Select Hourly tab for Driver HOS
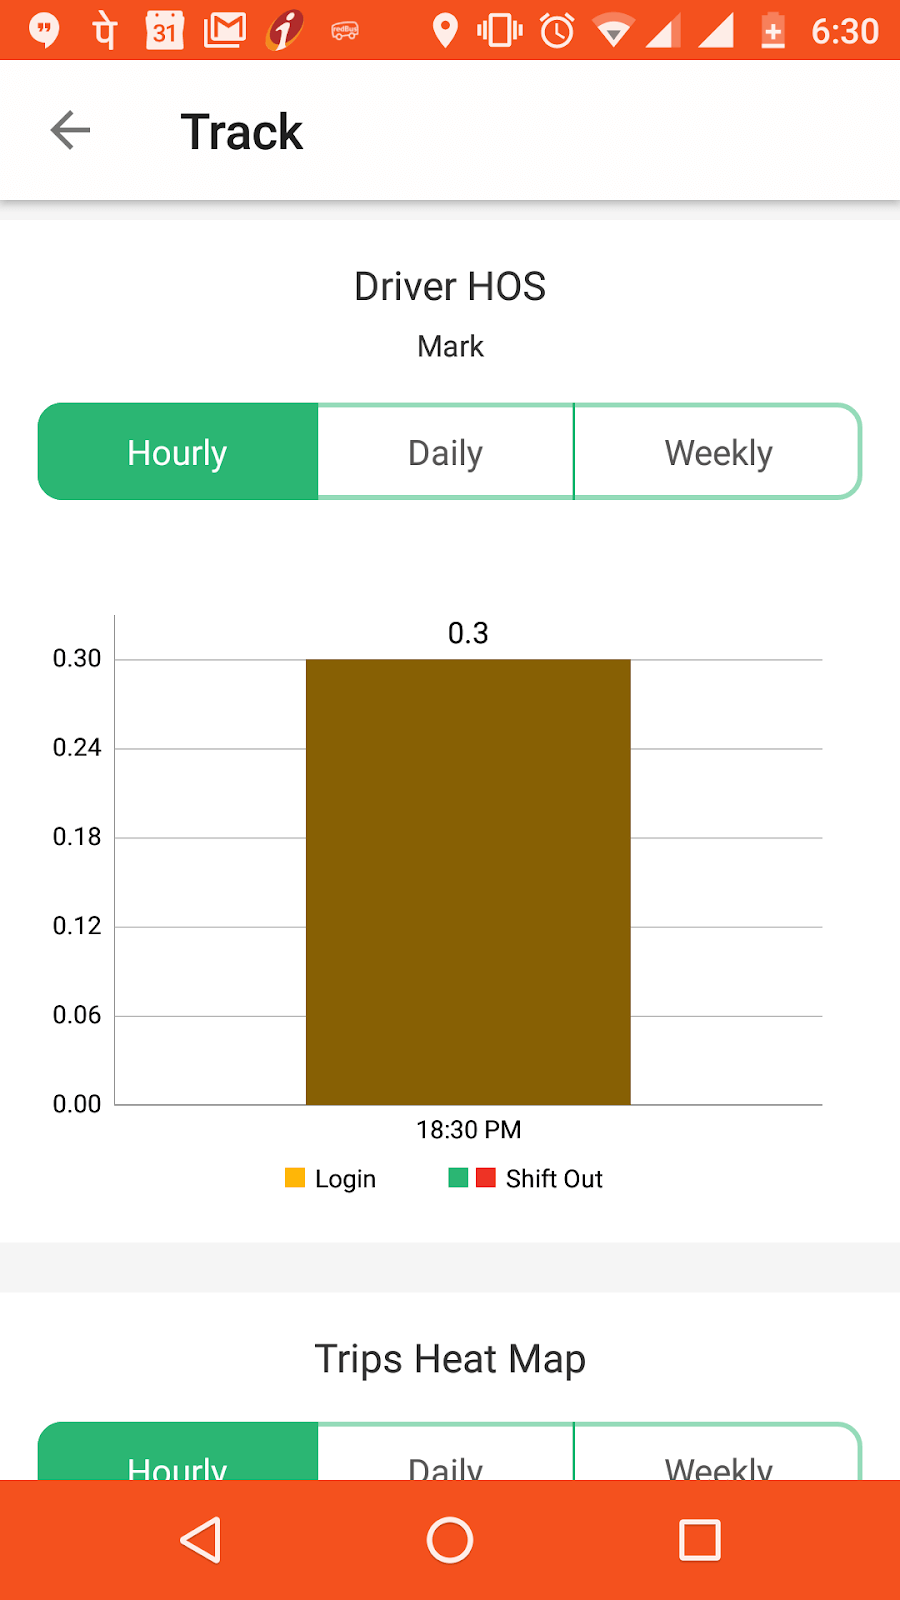 click(178, 452)
